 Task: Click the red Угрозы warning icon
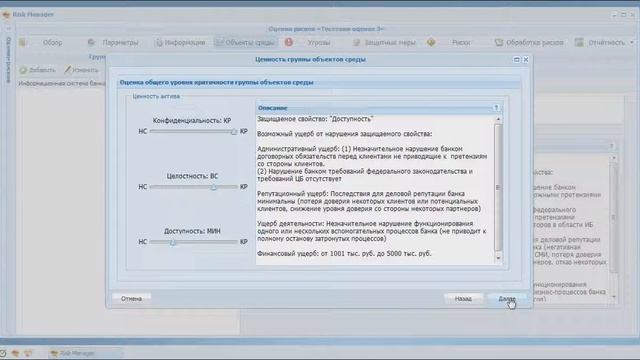tap(289, 42)
